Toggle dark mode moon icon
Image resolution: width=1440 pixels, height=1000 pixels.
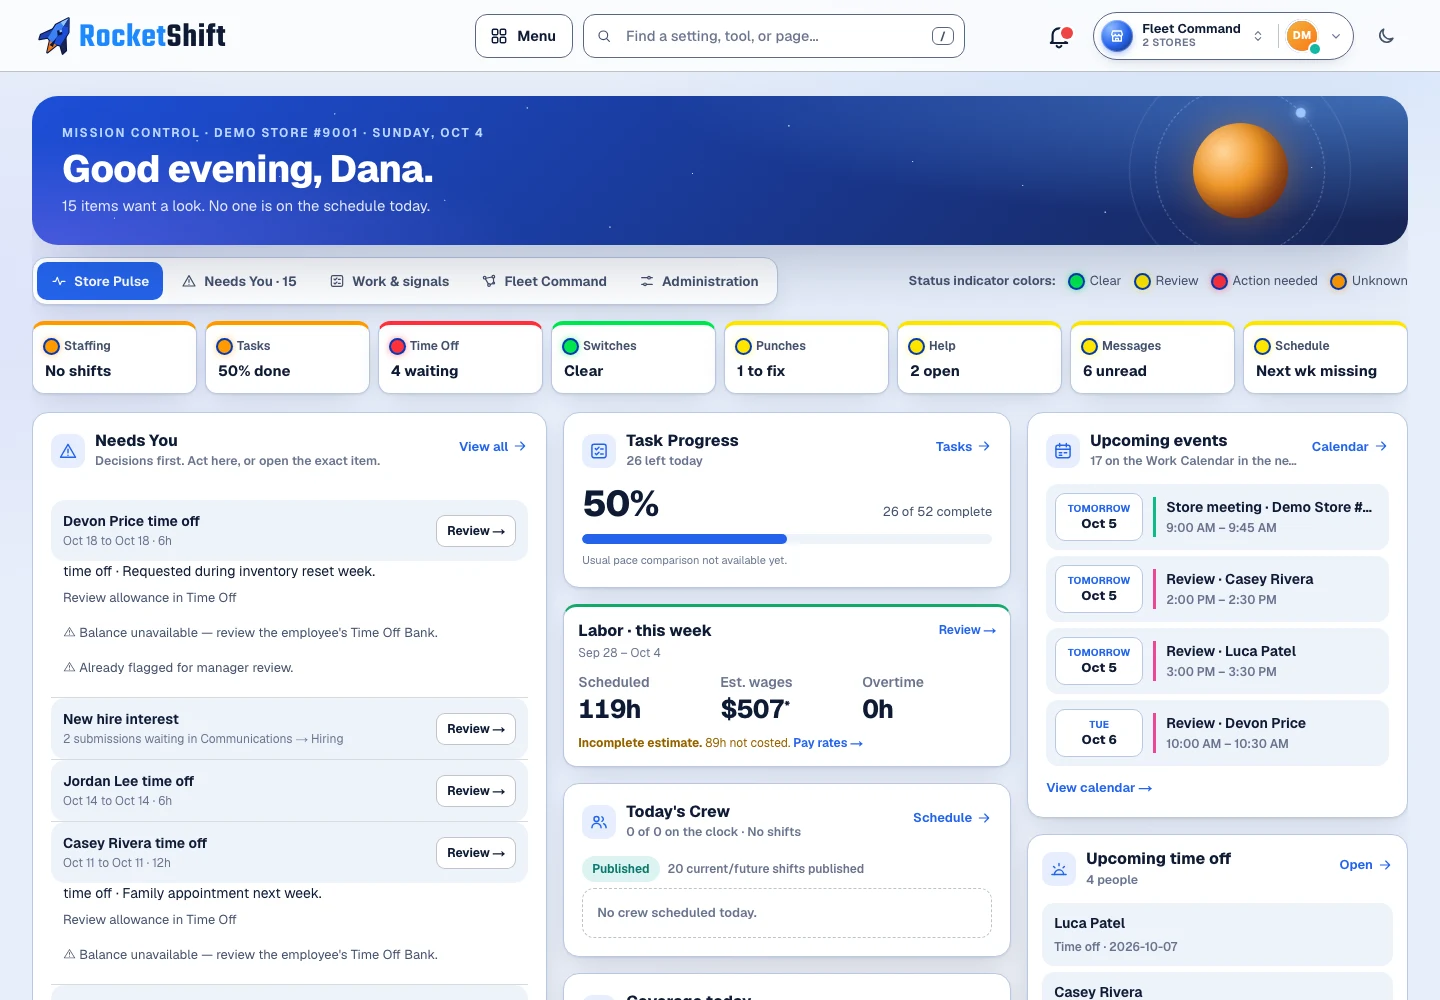pyautogui.click(x=1386, y=36)
